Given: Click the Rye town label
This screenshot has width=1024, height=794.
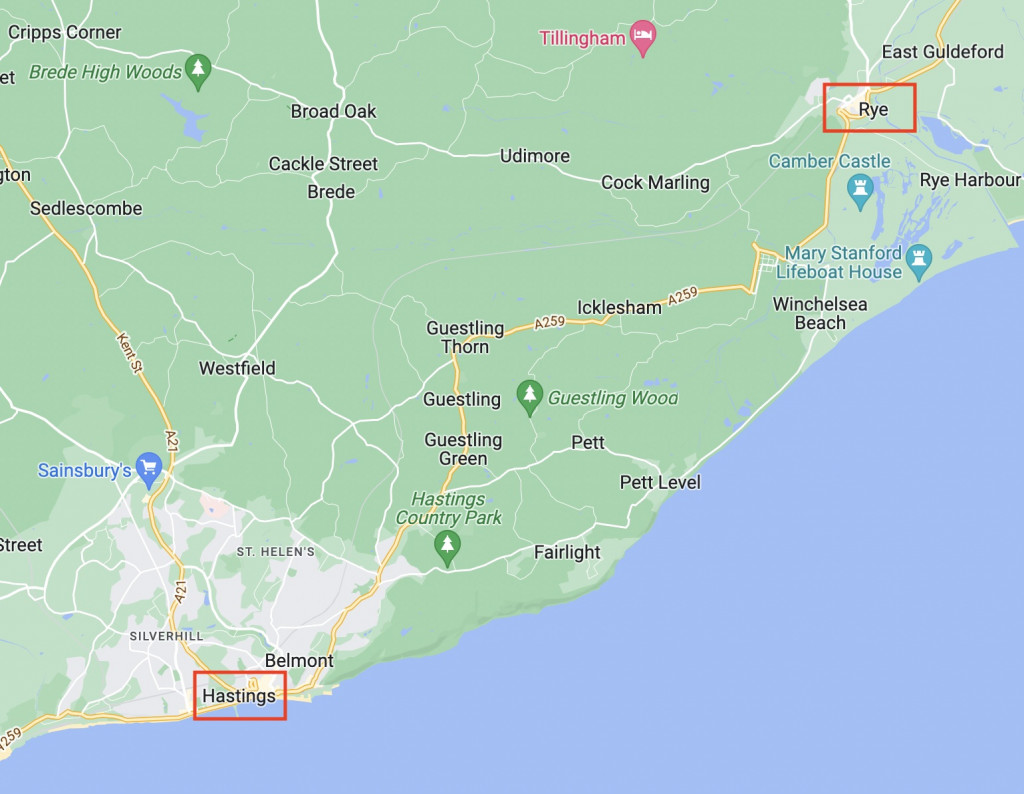Looking at the screenshot, I should (x=873, y=109).
